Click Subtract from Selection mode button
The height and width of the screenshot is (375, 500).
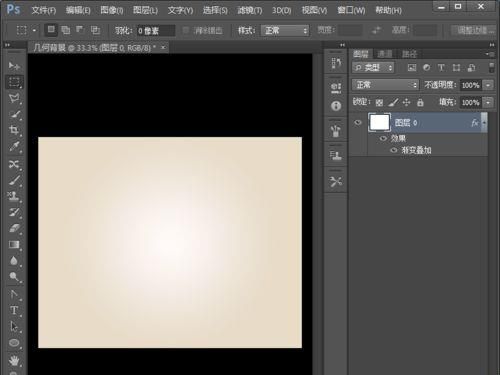click(x=80, y=30)
